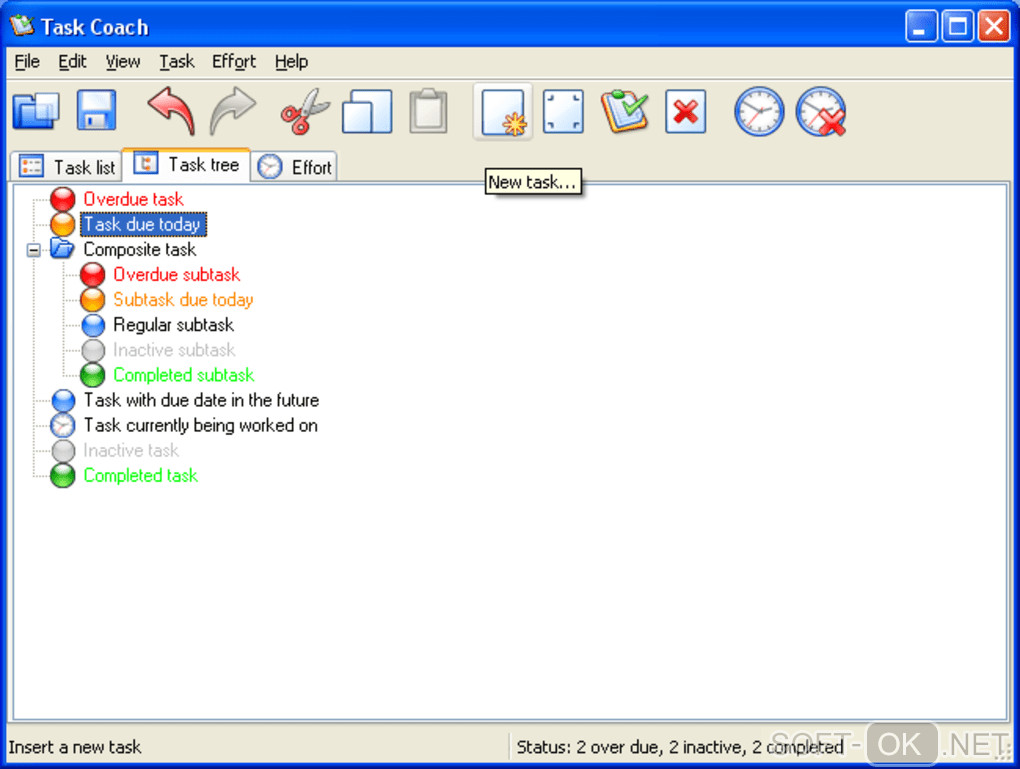
Task: Click the folder icon of Composite task
Action: tap(62, 249)
